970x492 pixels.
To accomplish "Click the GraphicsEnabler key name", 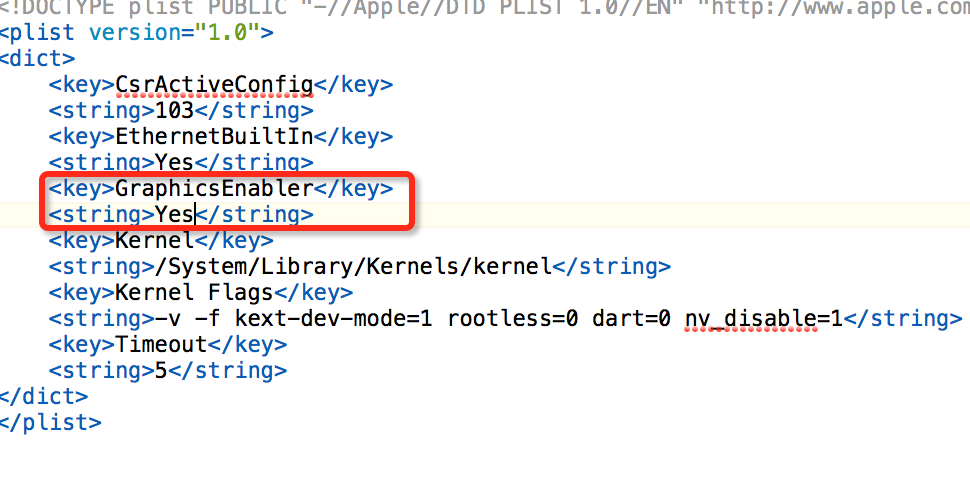I will (x=214, y=189).
